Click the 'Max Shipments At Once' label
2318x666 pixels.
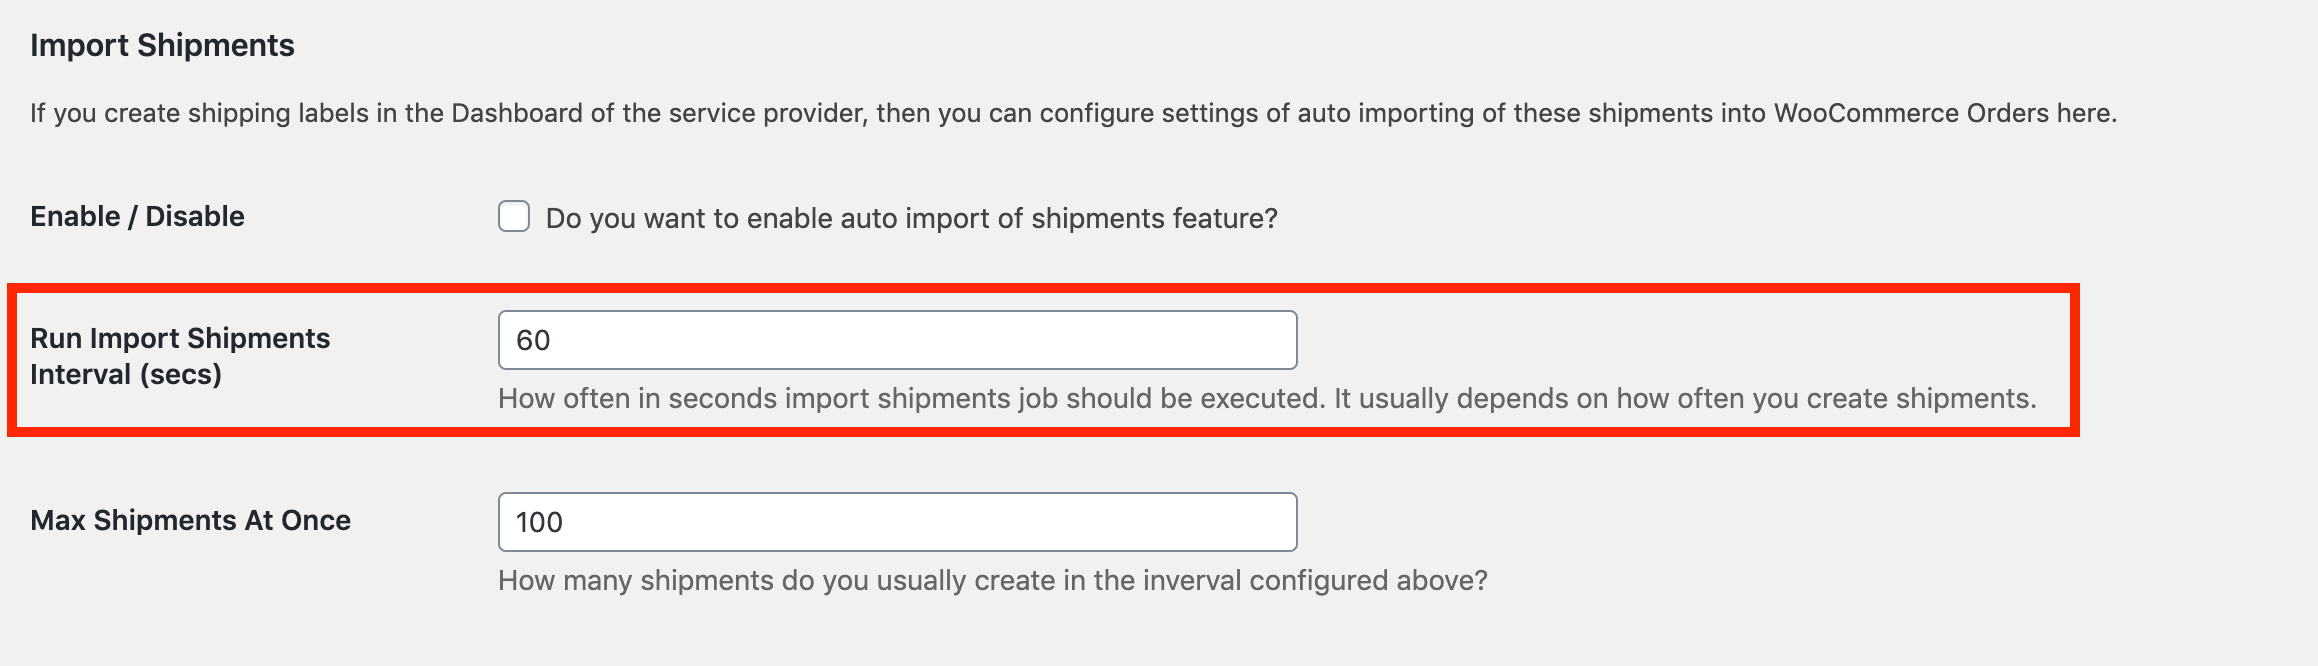click(x=190, y=520)
